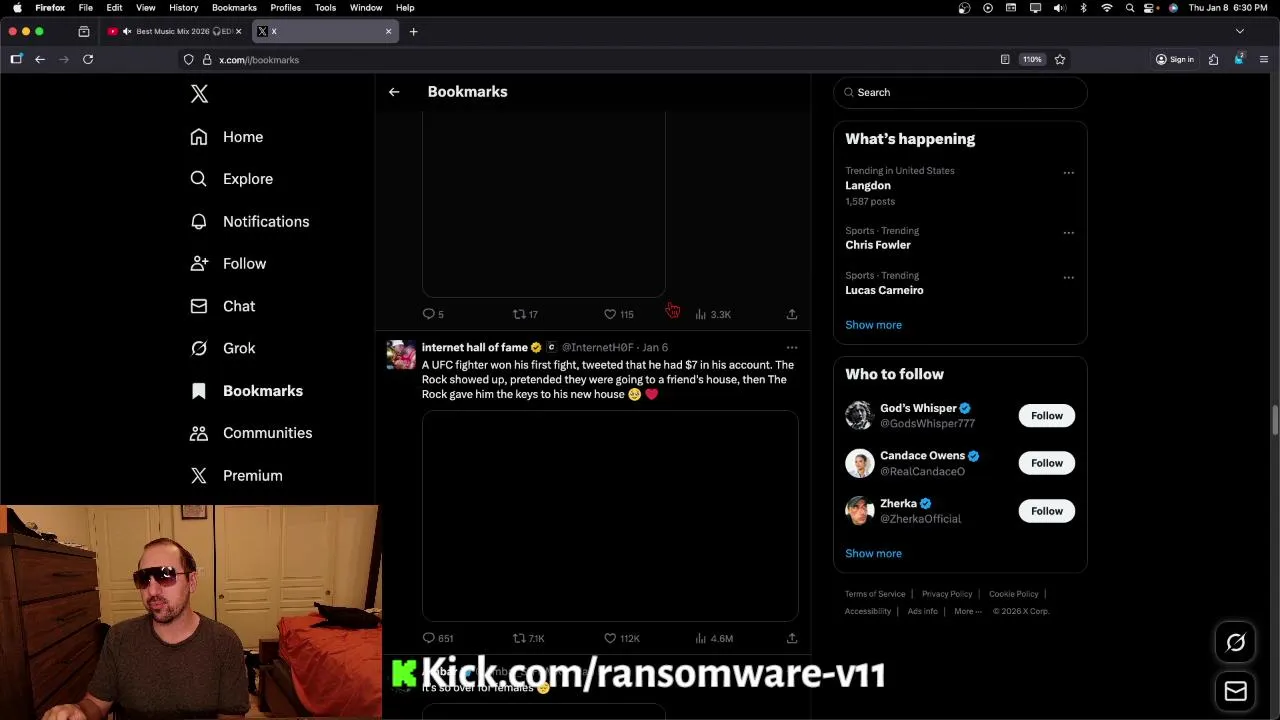Open a new Firefox tab
This screenshot has height=720, width=1280.
(413, 31)
